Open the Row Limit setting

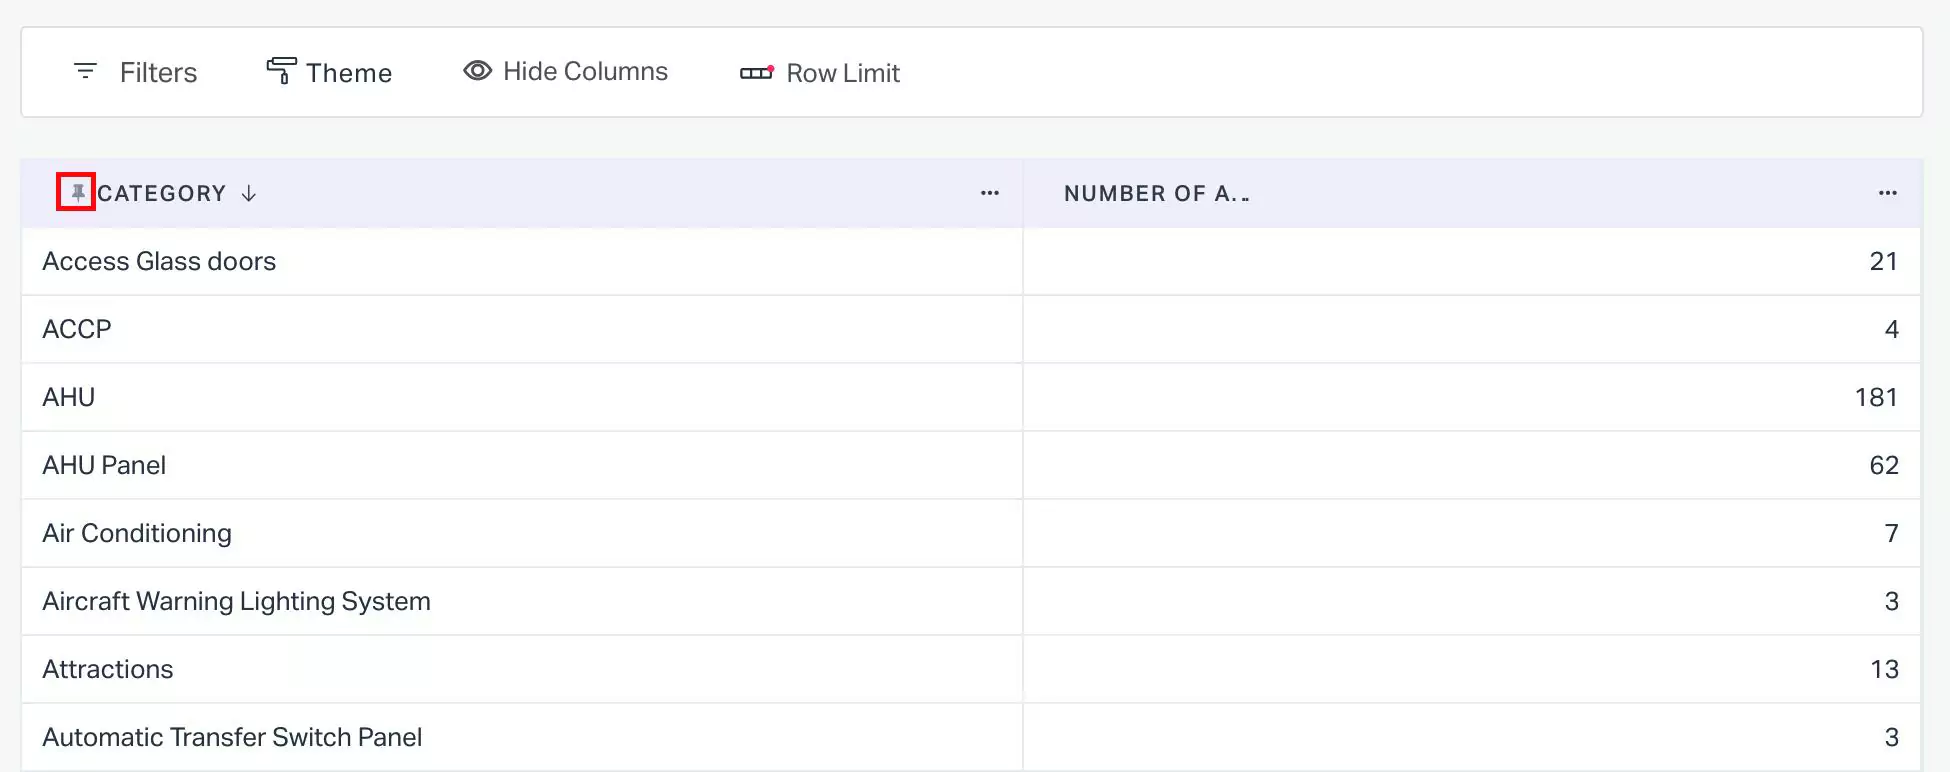(842, 73)
